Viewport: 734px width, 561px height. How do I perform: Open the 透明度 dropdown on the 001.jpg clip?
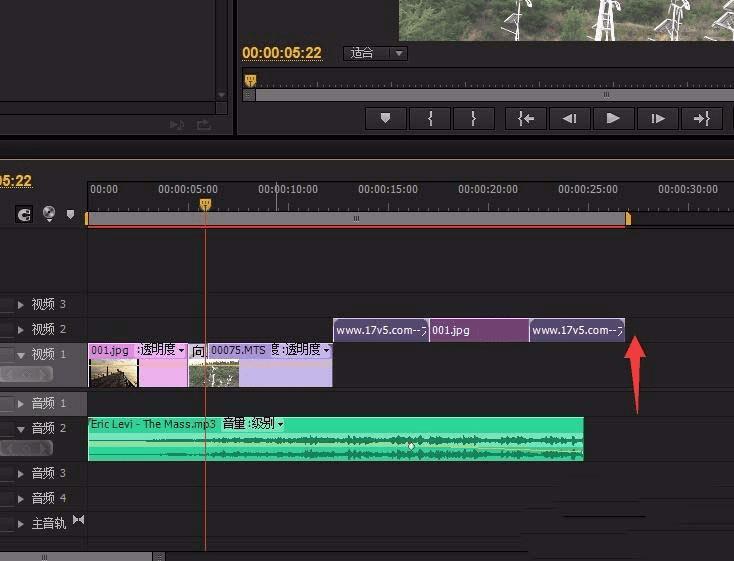tap(181, 350)
